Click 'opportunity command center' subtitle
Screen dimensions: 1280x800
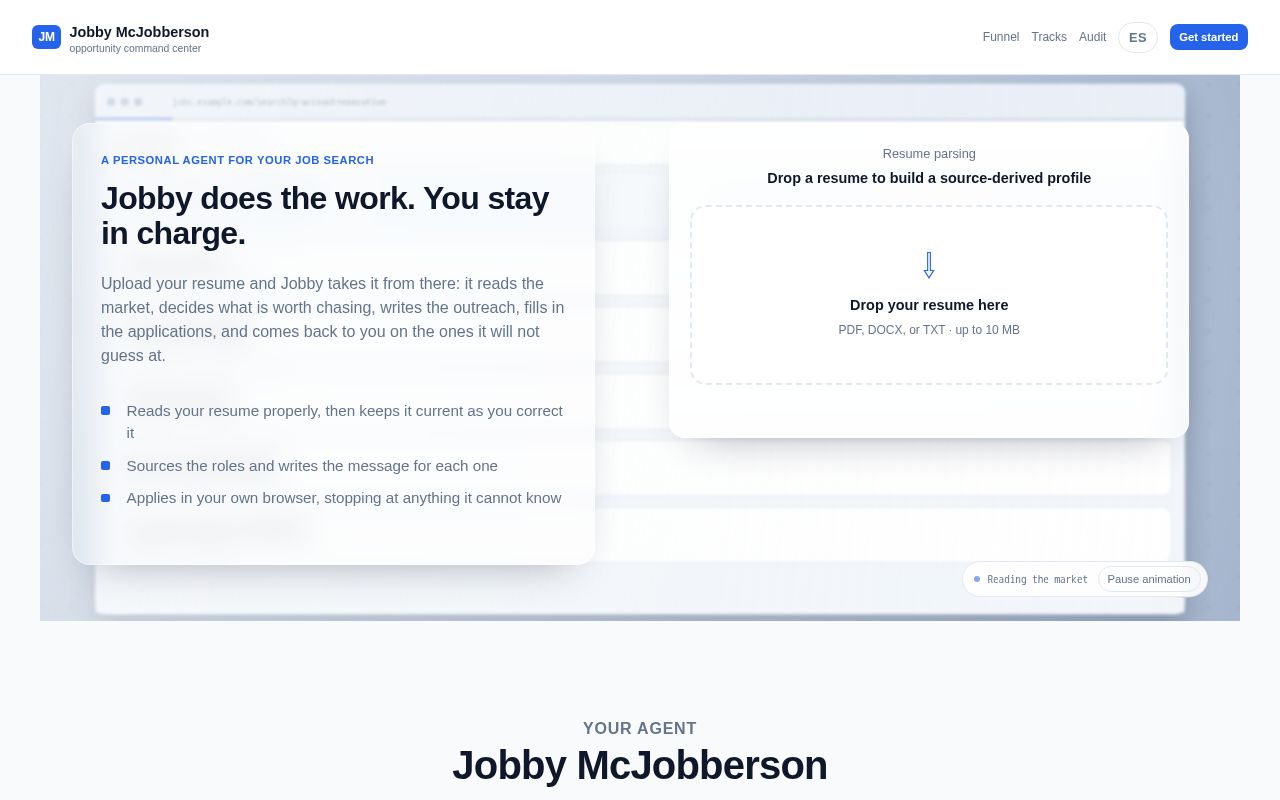(x=135, y=48)
